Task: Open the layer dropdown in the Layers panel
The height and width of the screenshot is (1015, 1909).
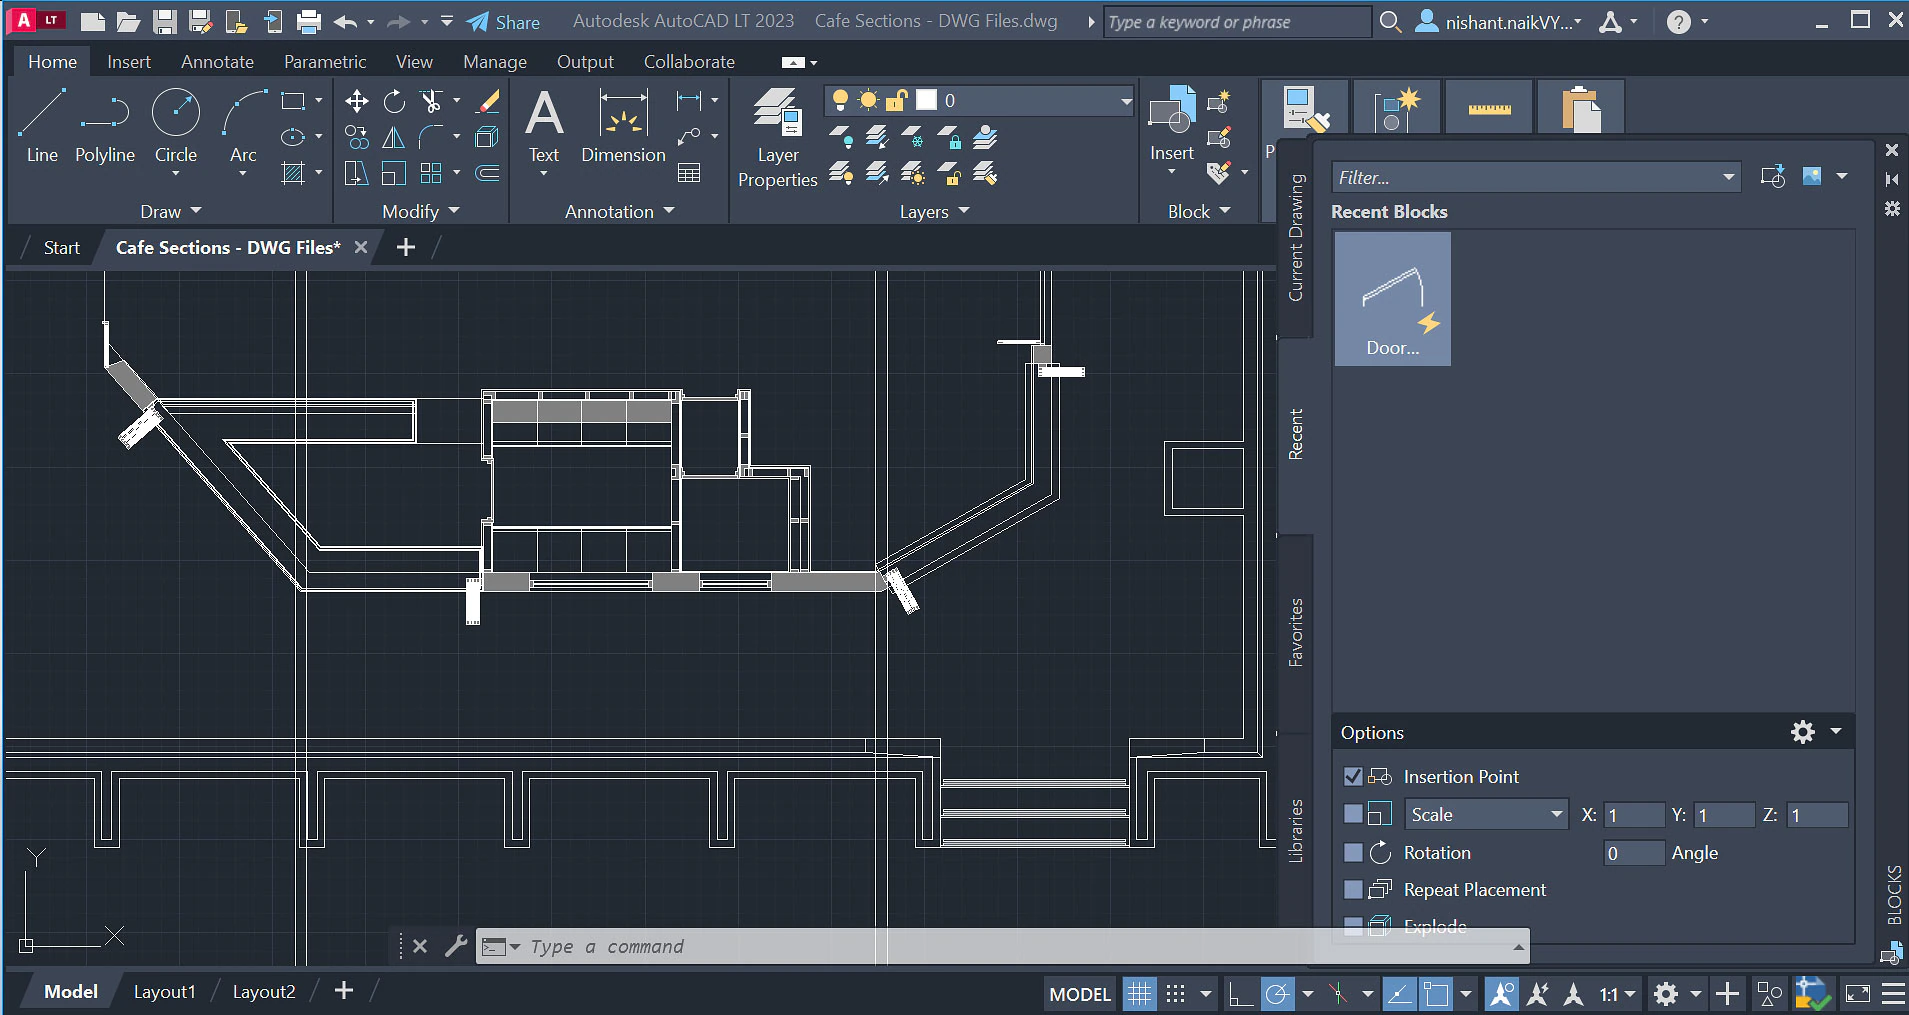Action: 1126,100
